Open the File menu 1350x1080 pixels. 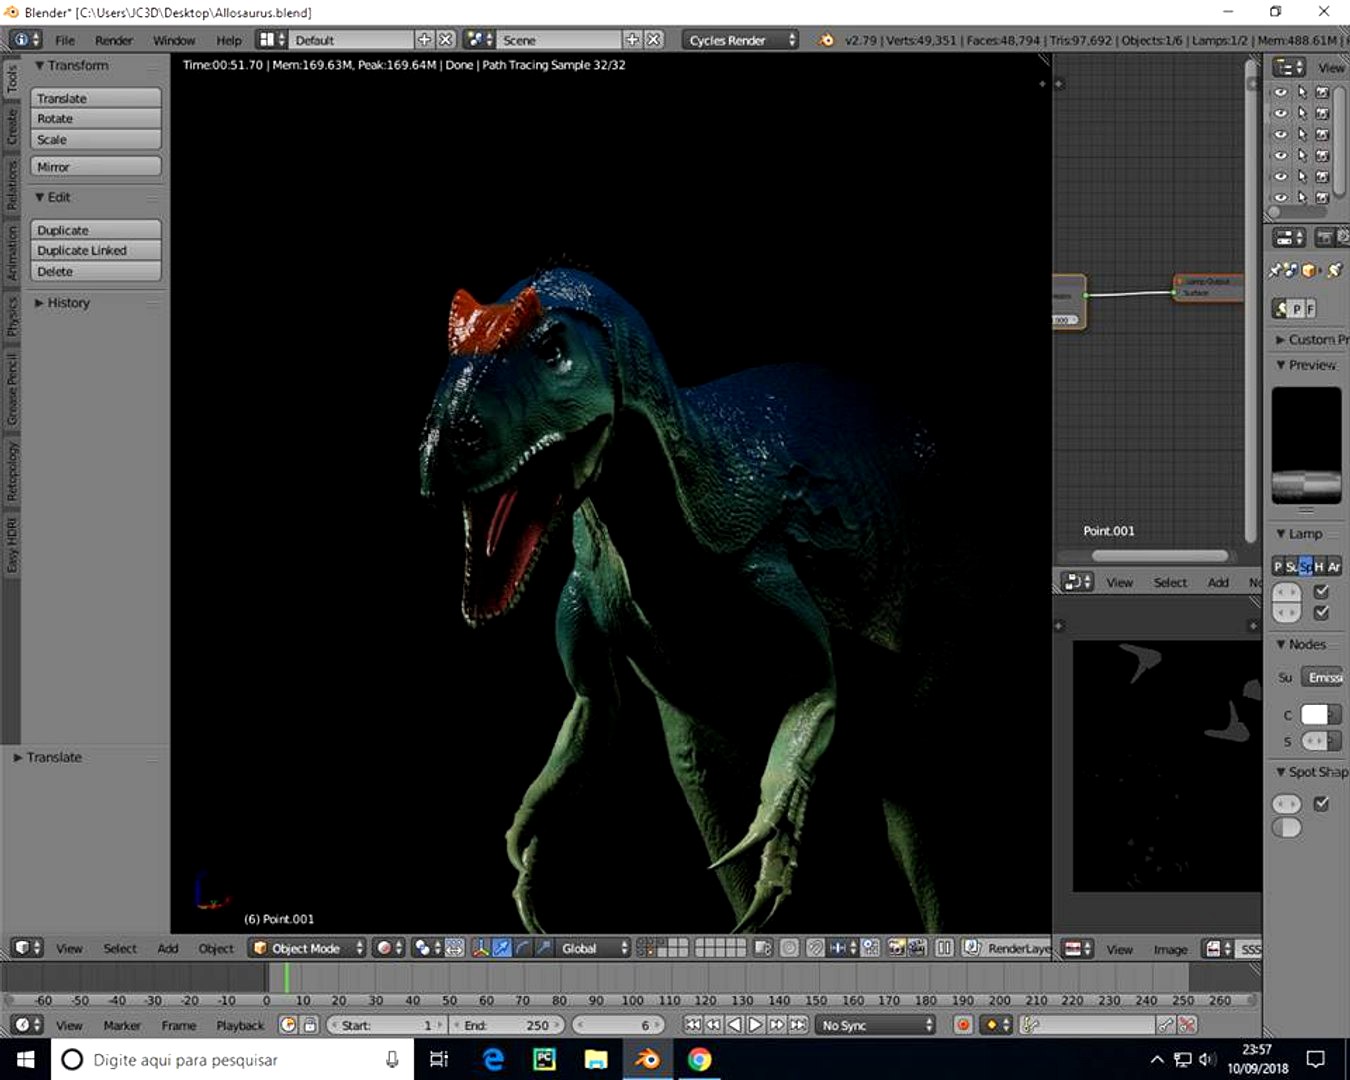65,40
